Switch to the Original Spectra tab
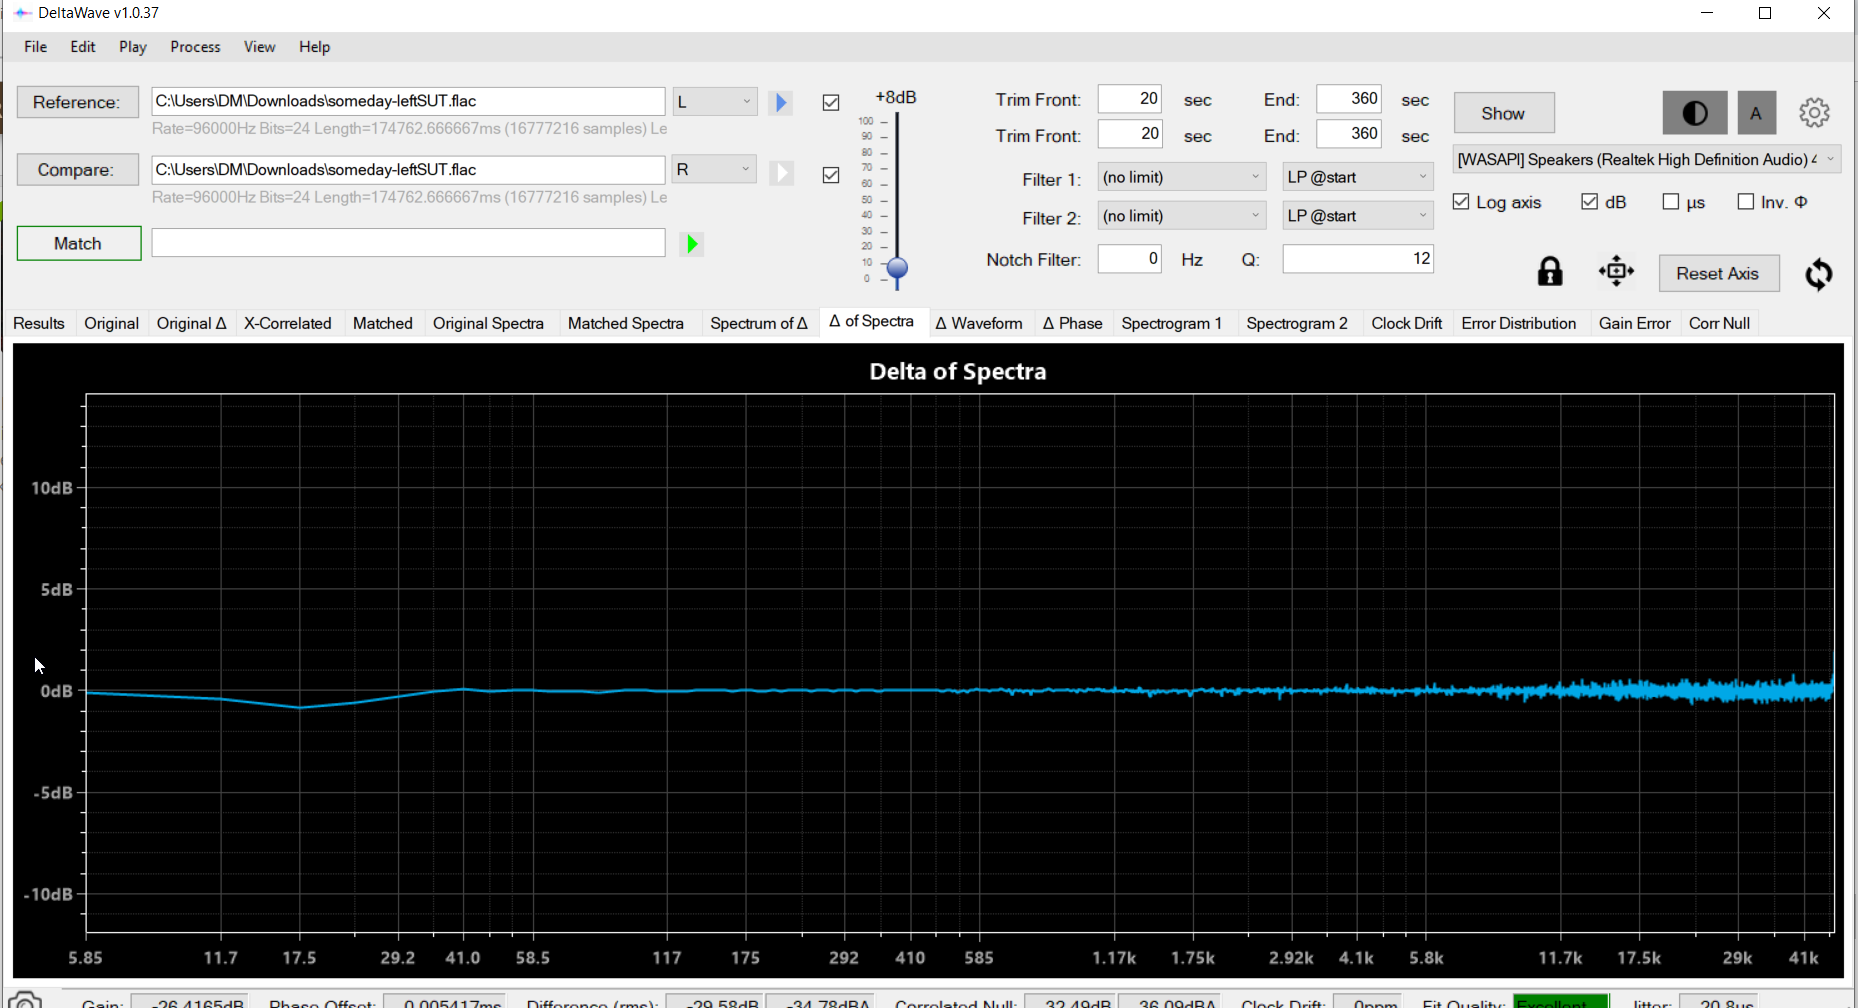 pyautogui.click(x=488, y=323)
